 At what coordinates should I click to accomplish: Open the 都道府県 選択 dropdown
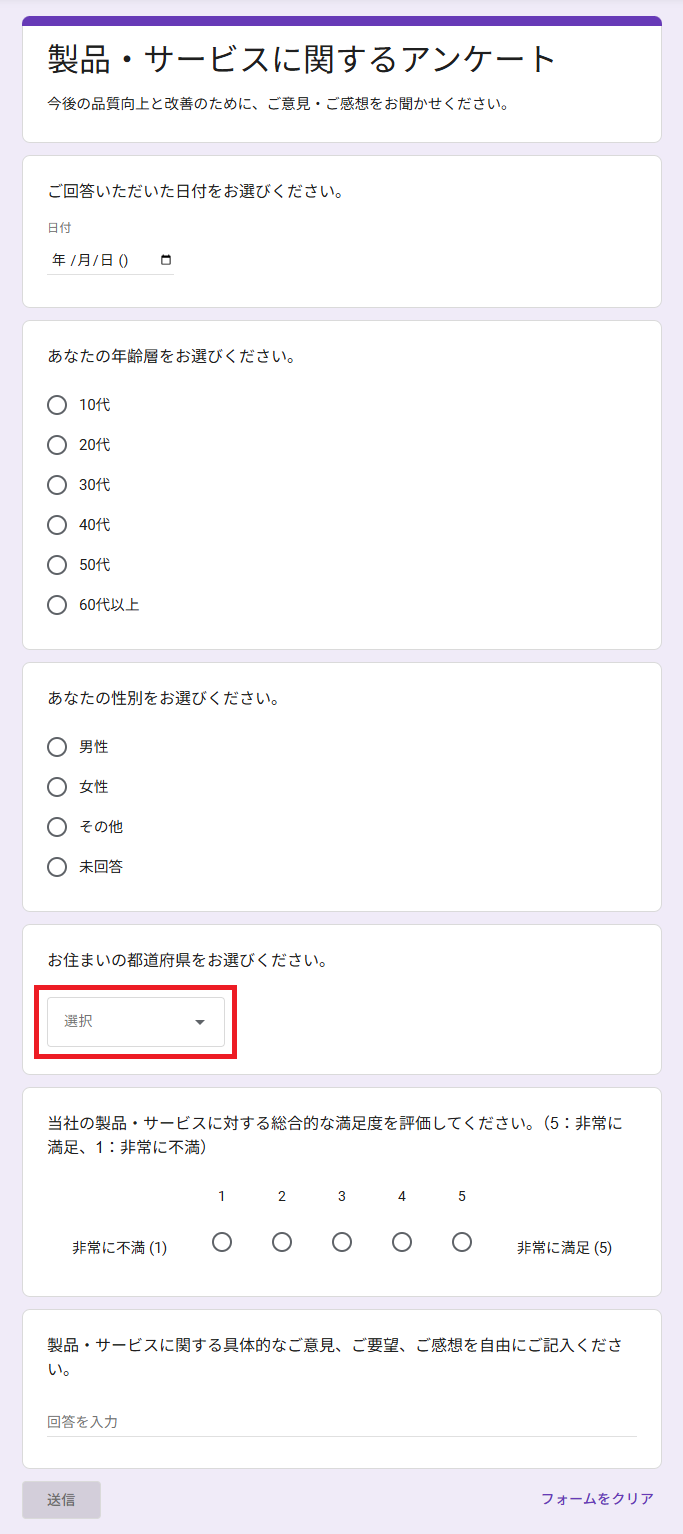[135, 1022]
